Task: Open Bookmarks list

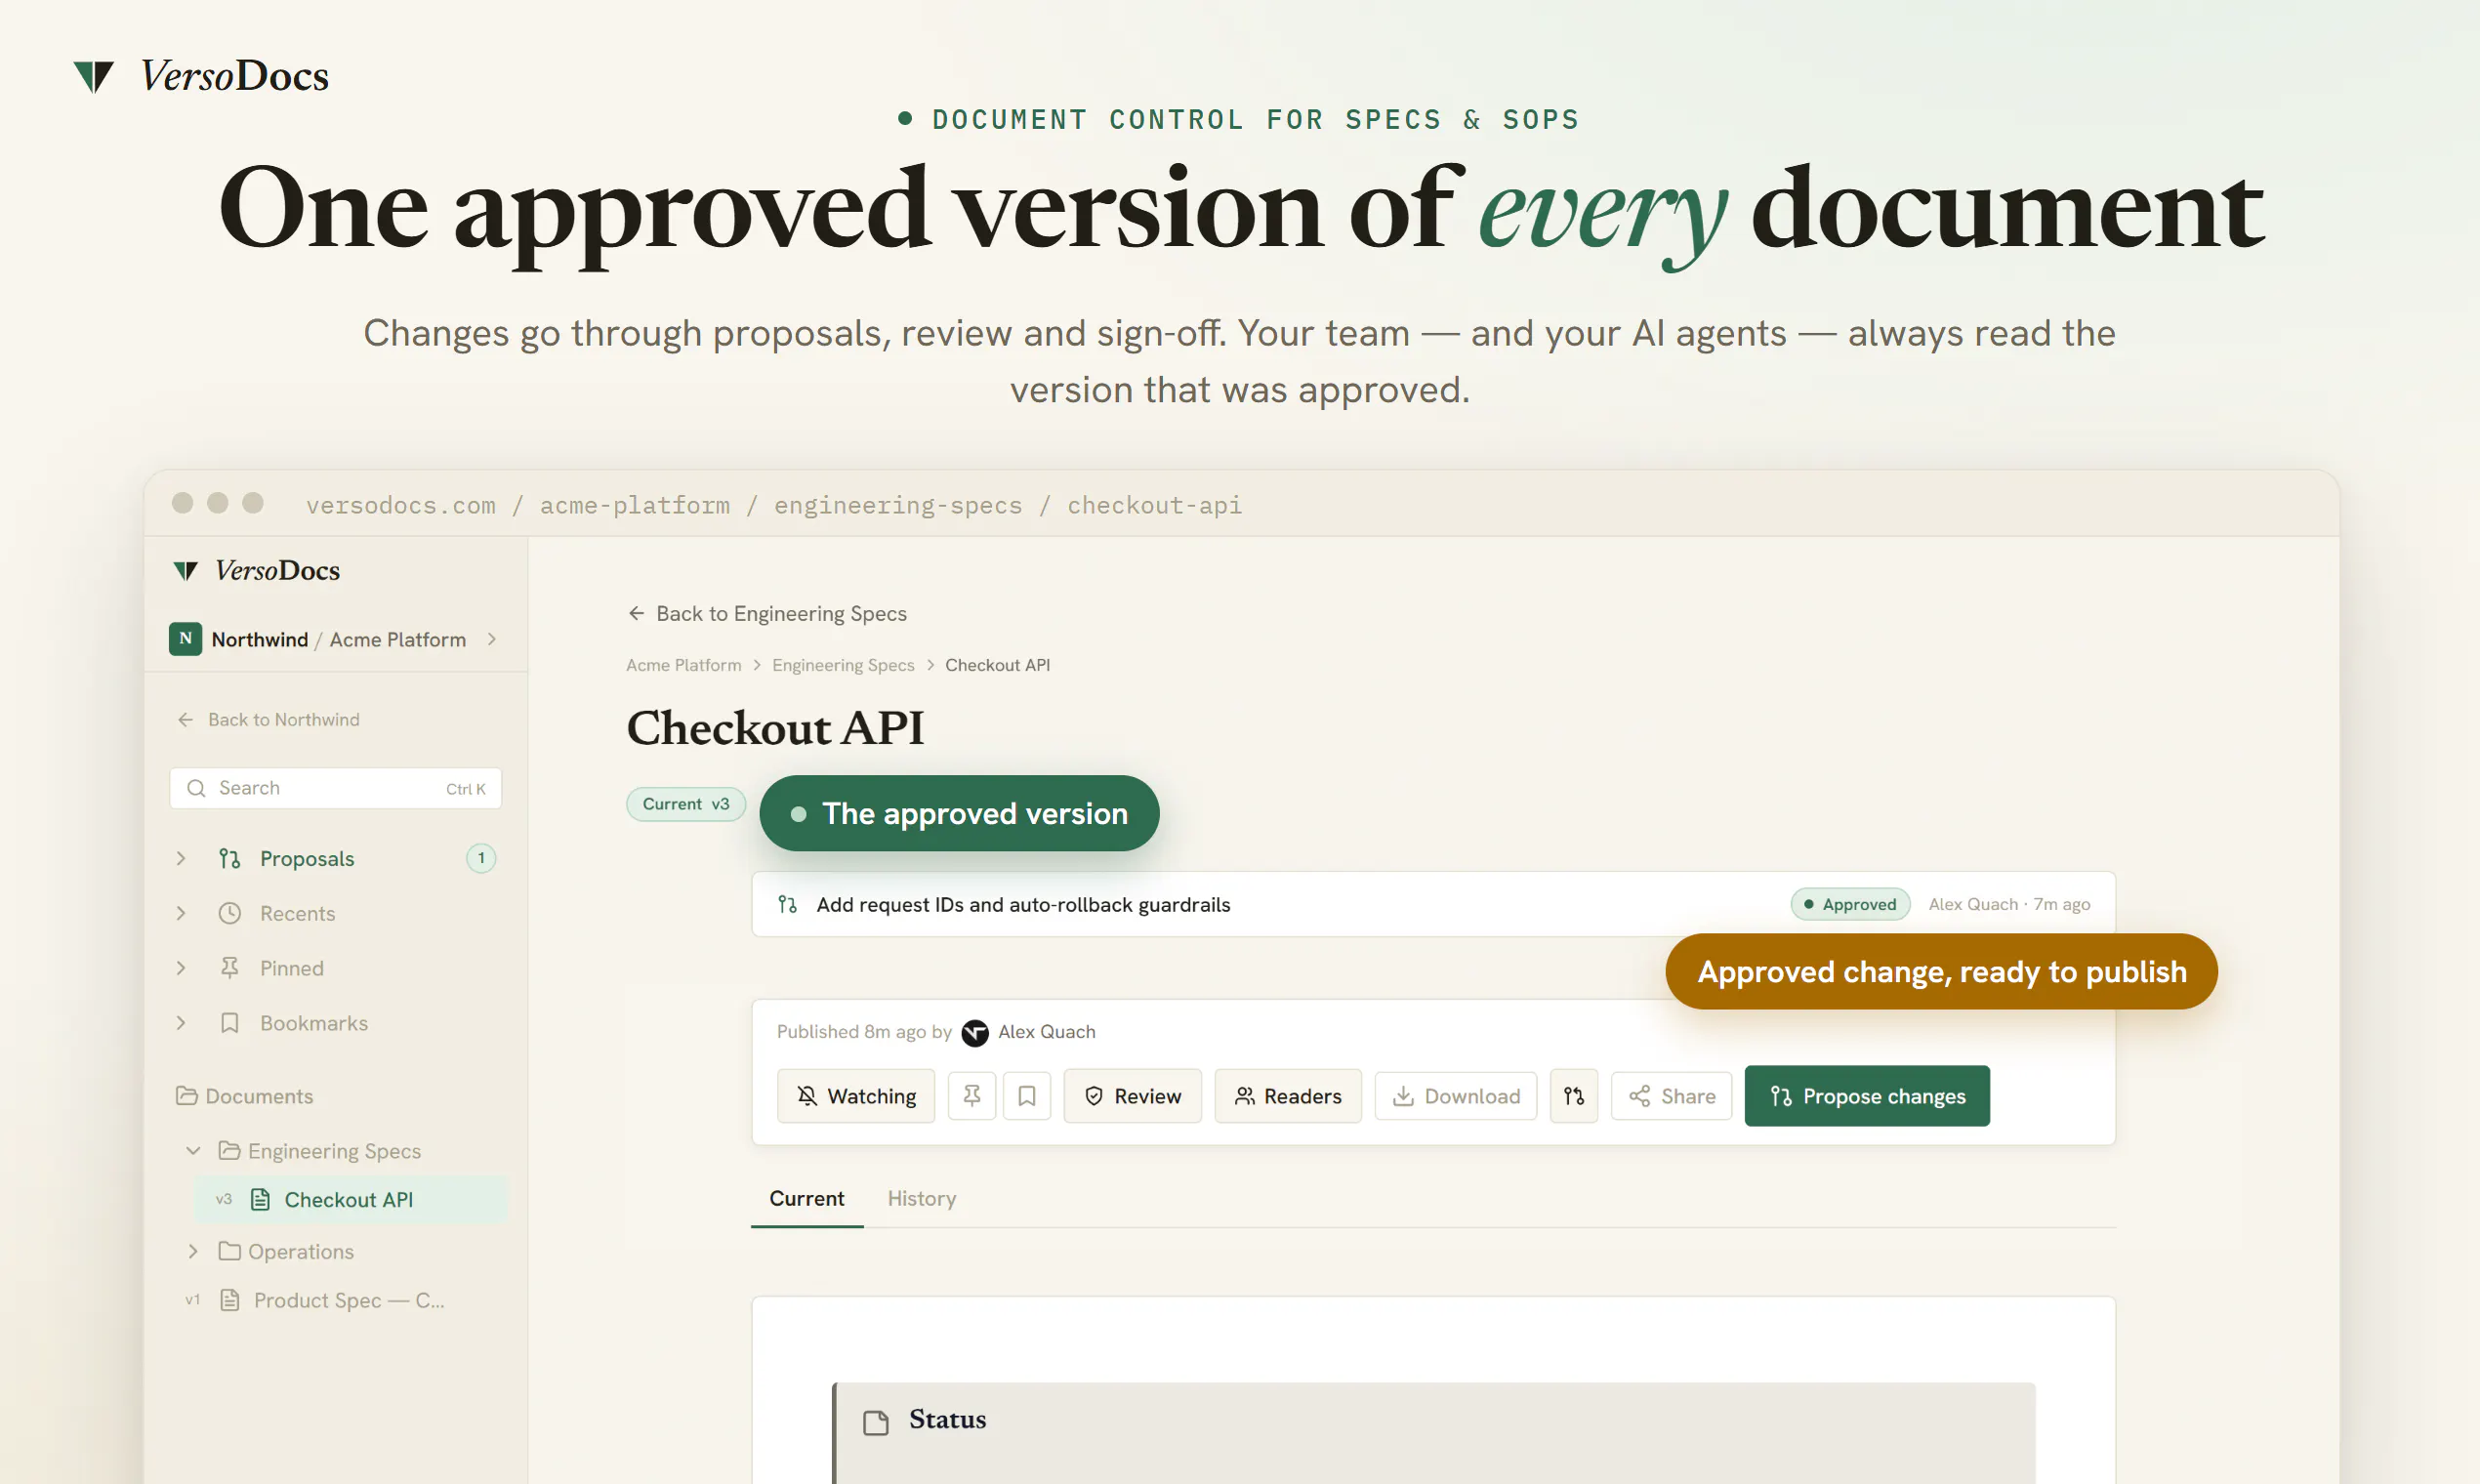Action: (313, 1023)
